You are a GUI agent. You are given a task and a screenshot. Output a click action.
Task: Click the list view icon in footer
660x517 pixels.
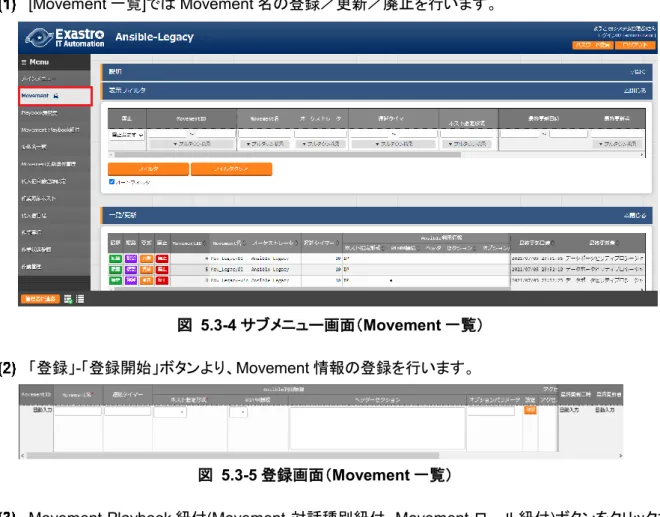(80, 299)
